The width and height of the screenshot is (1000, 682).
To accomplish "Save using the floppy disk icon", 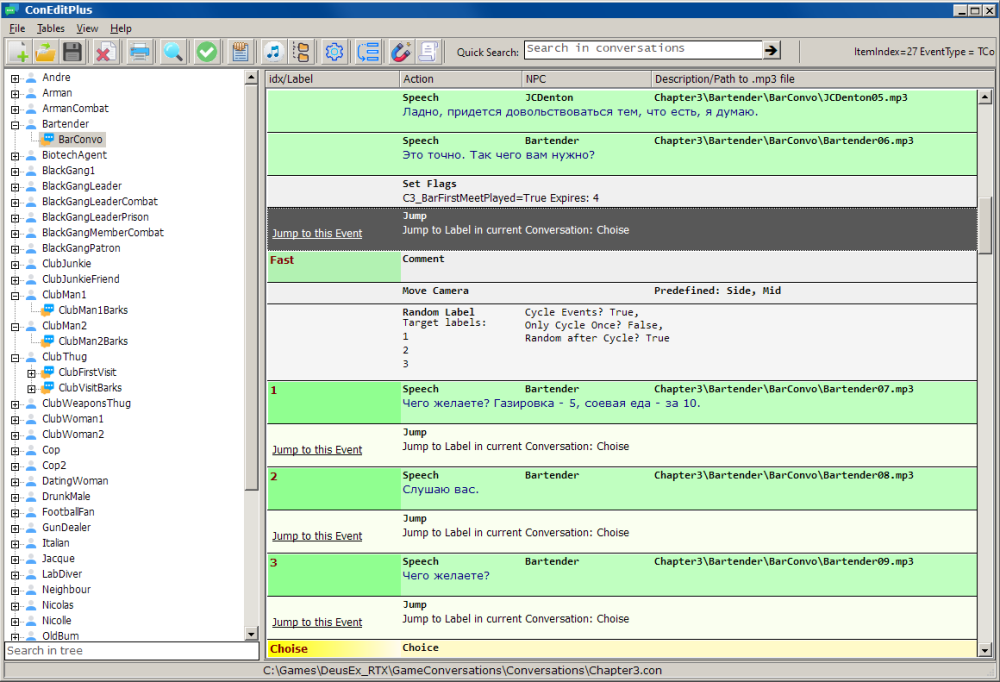I will point(72,51).
